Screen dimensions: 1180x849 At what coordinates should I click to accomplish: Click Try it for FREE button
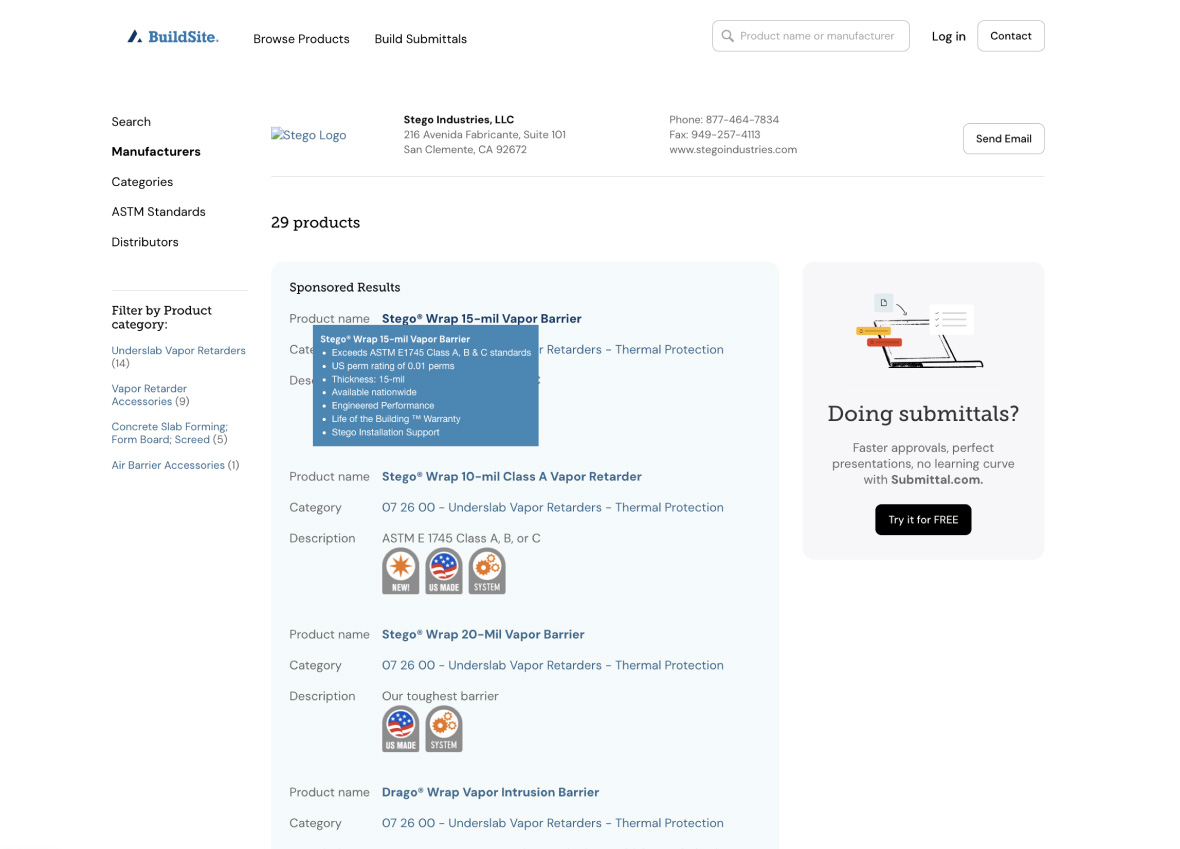(x=923, y=519)
